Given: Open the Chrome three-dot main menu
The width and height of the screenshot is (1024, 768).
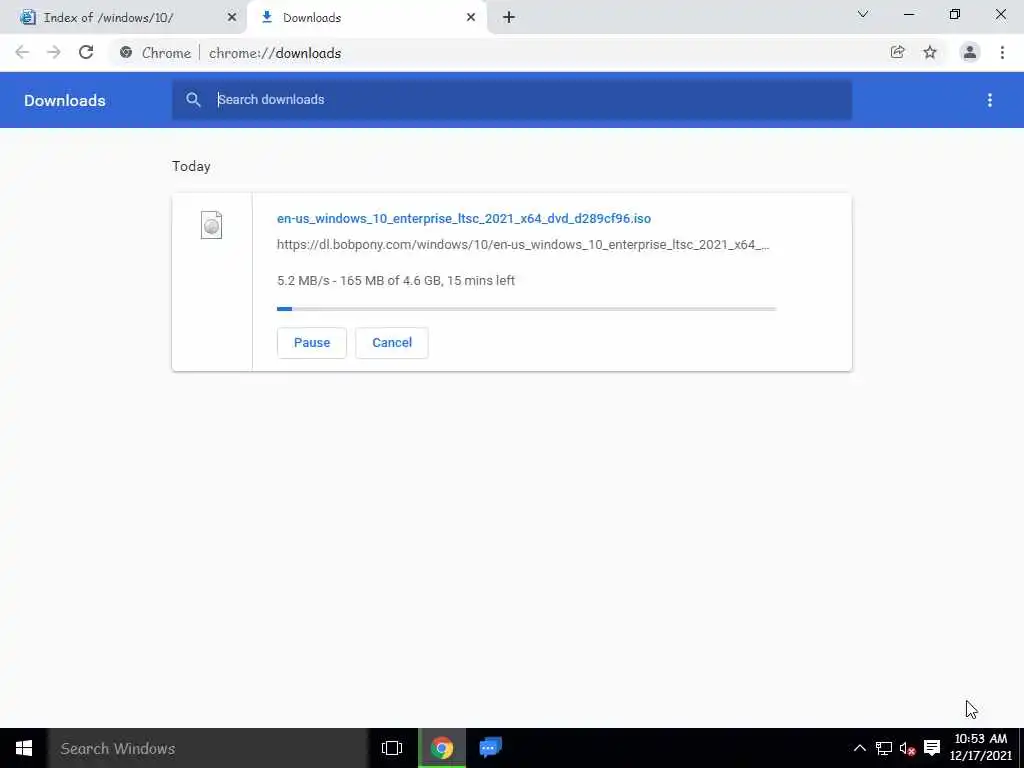Looking at the screenshot, I should pyautogui.click(x=1002, y=52).
